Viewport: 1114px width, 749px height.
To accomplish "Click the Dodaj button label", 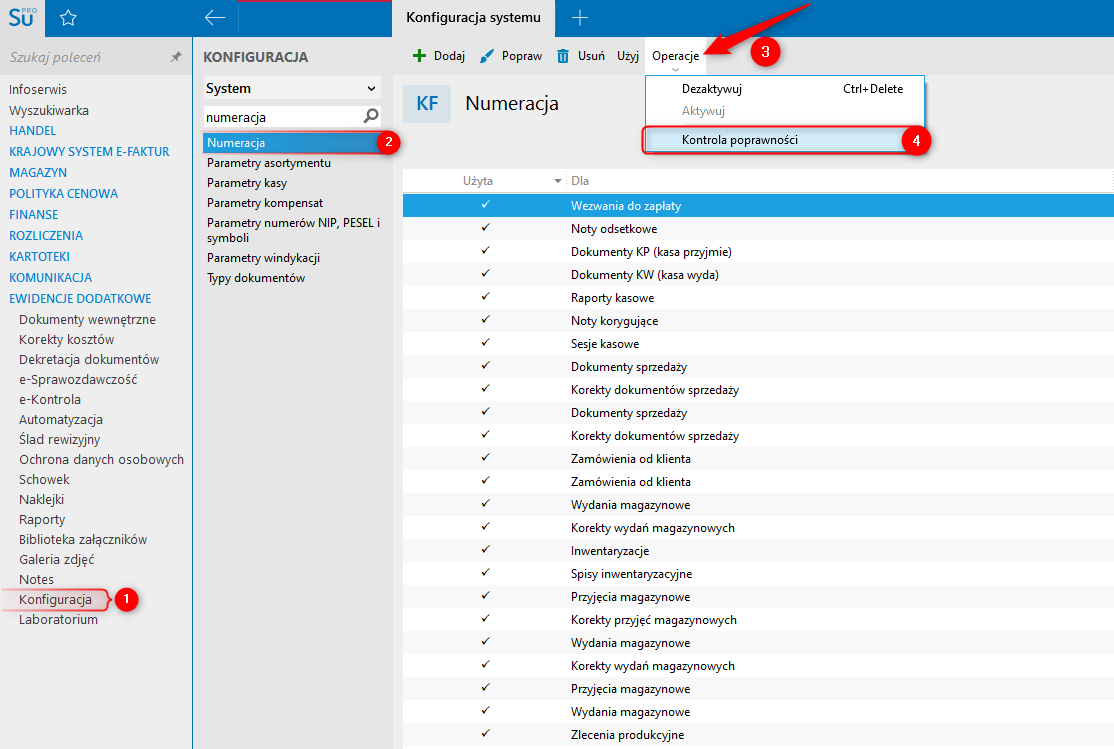I will (450, 55).
